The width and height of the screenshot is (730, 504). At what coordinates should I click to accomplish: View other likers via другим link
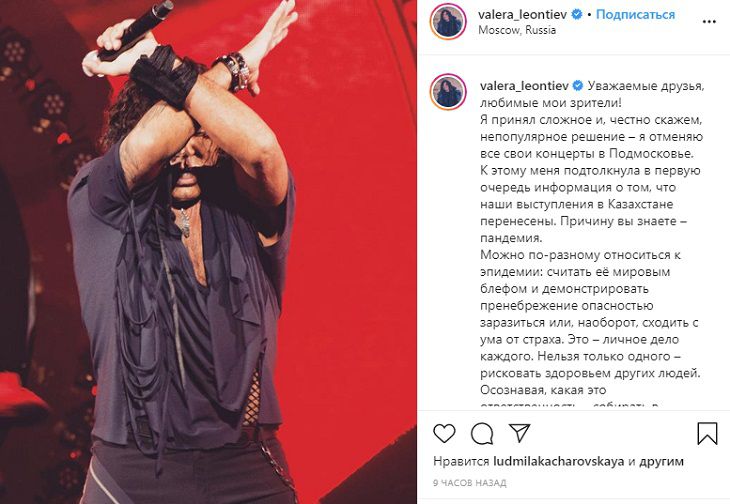click(662, 462)
